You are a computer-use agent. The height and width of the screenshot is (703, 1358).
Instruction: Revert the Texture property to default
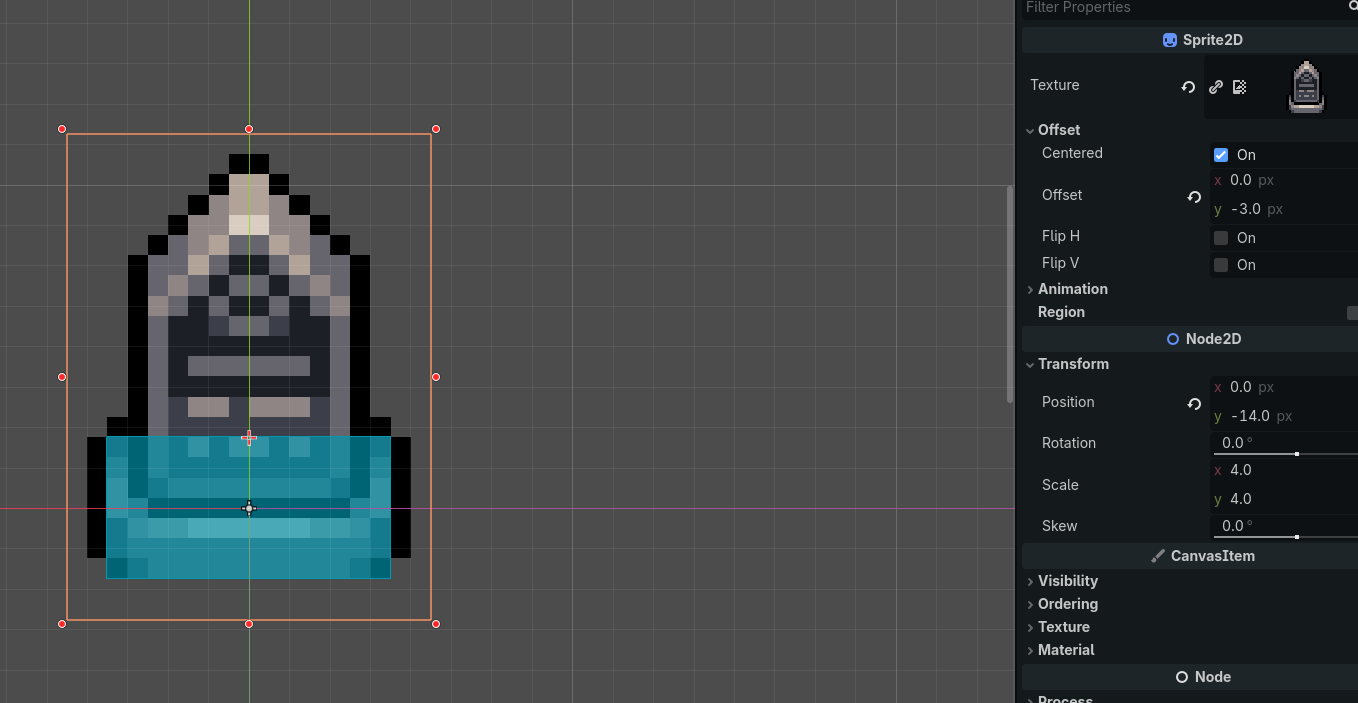pyautogui.click(x=1188, y=87)
